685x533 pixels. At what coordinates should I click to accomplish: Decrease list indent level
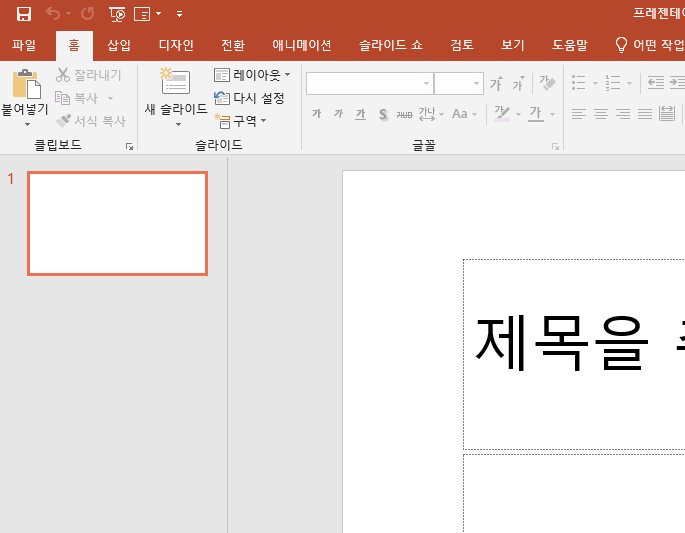click(656, 83)
